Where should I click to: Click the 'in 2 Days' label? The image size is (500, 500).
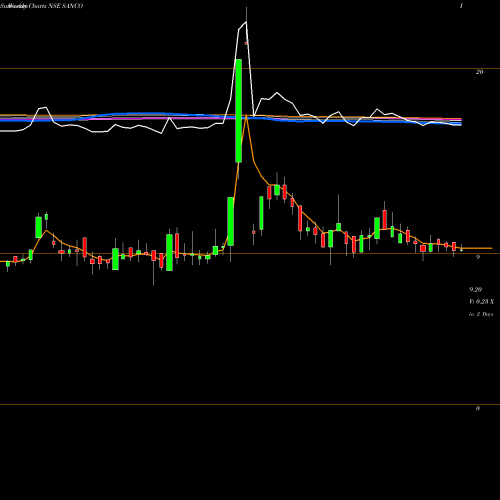click(x=481, y=314)
